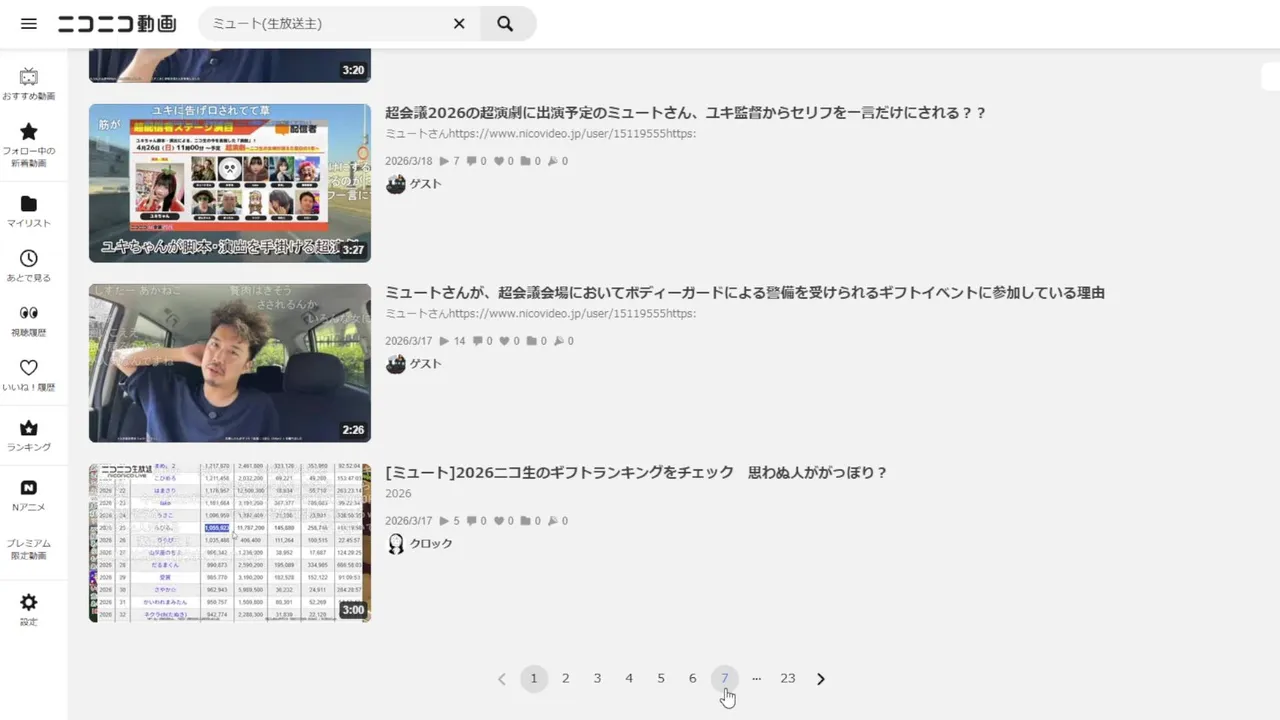Select pagination page 6
The image size is (1280, 720).
(692, 679)
